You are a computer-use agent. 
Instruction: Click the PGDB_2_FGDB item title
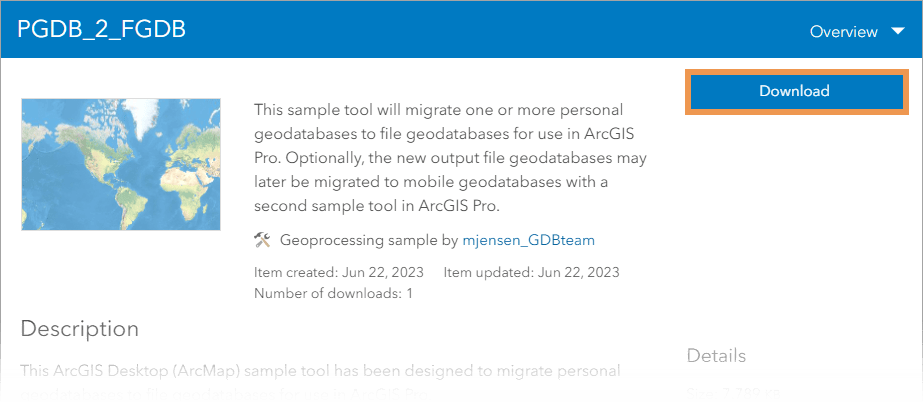pyautogui.click(x=101, y=30)
